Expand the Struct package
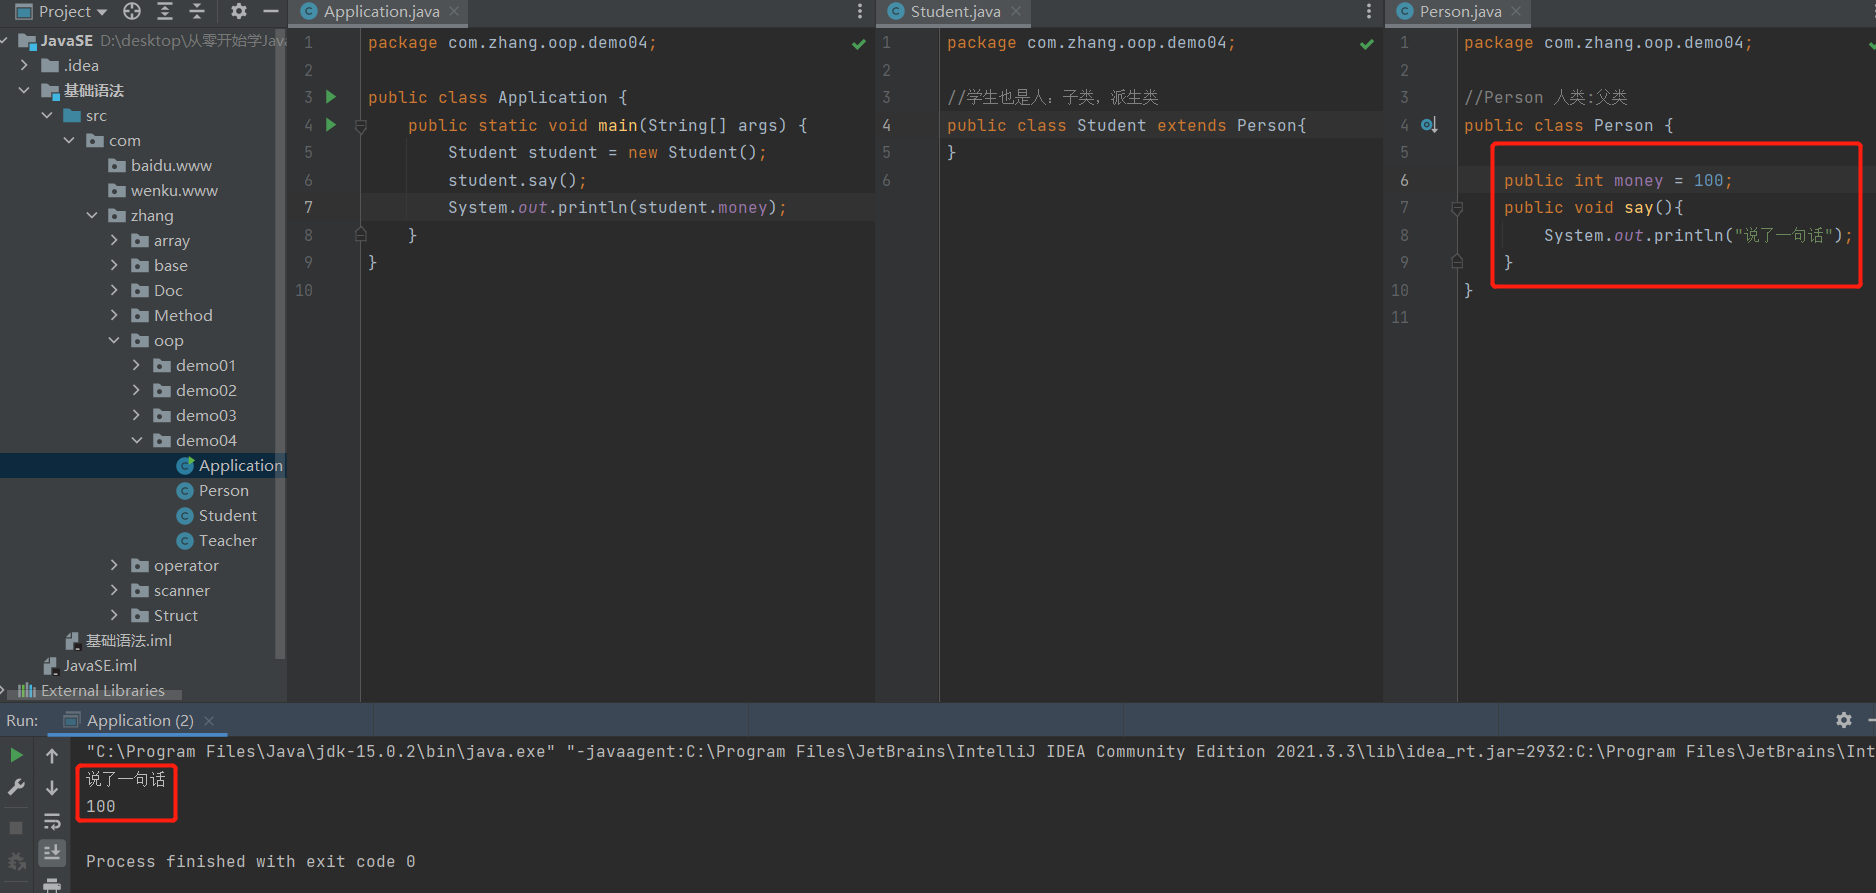1876x893 pixels. click(x=114, y=615)
